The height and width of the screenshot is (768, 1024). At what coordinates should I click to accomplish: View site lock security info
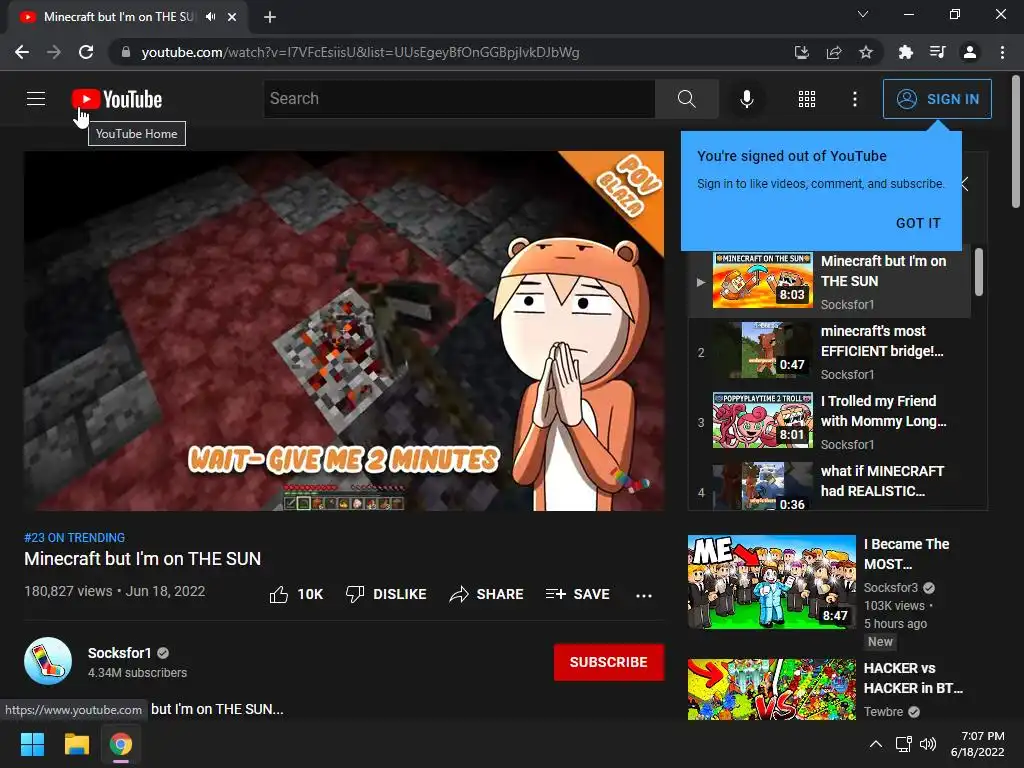click(125, 52)
